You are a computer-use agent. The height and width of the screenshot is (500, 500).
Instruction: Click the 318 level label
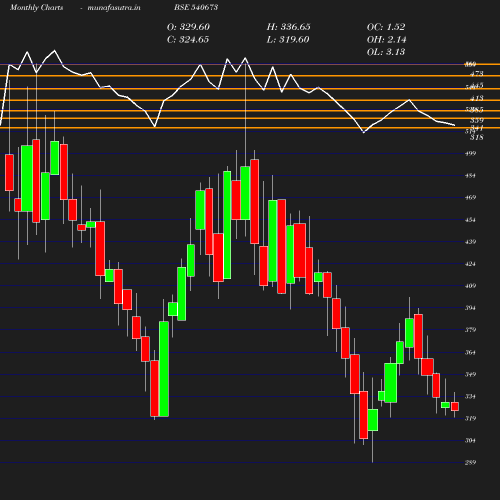(477, 137)
